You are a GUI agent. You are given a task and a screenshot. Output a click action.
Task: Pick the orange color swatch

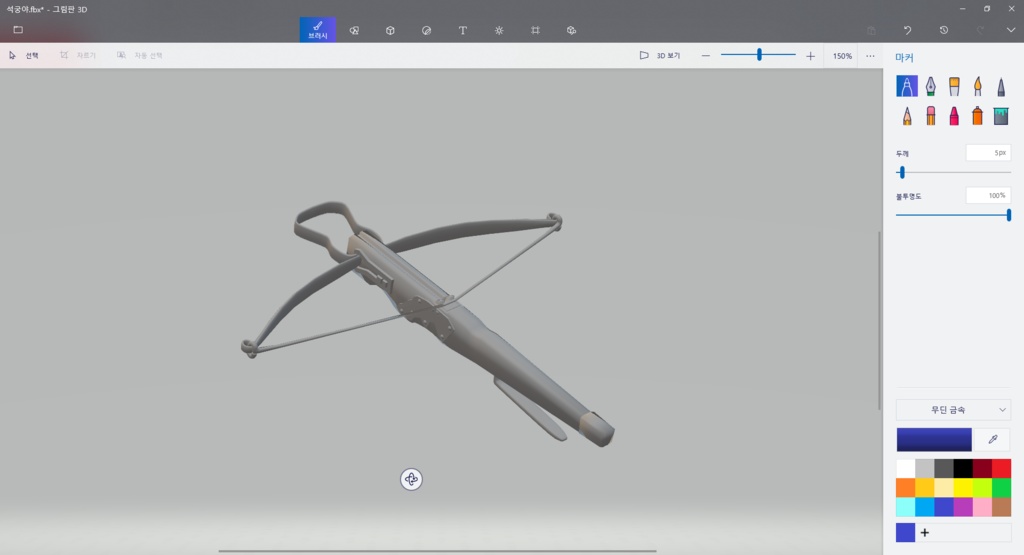pyautogui.click(x=905, y=488)
